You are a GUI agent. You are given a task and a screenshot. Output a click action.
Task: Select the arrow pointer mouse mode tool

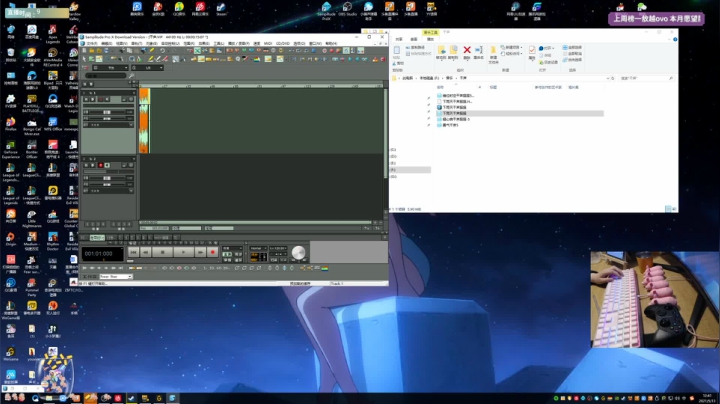pos(84,59)
